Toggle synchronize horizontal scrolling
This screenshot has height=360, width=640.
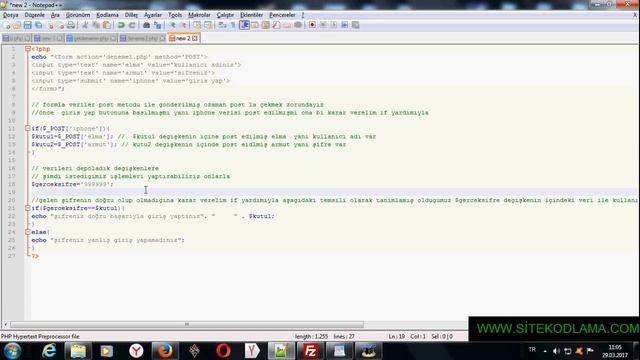208,25
